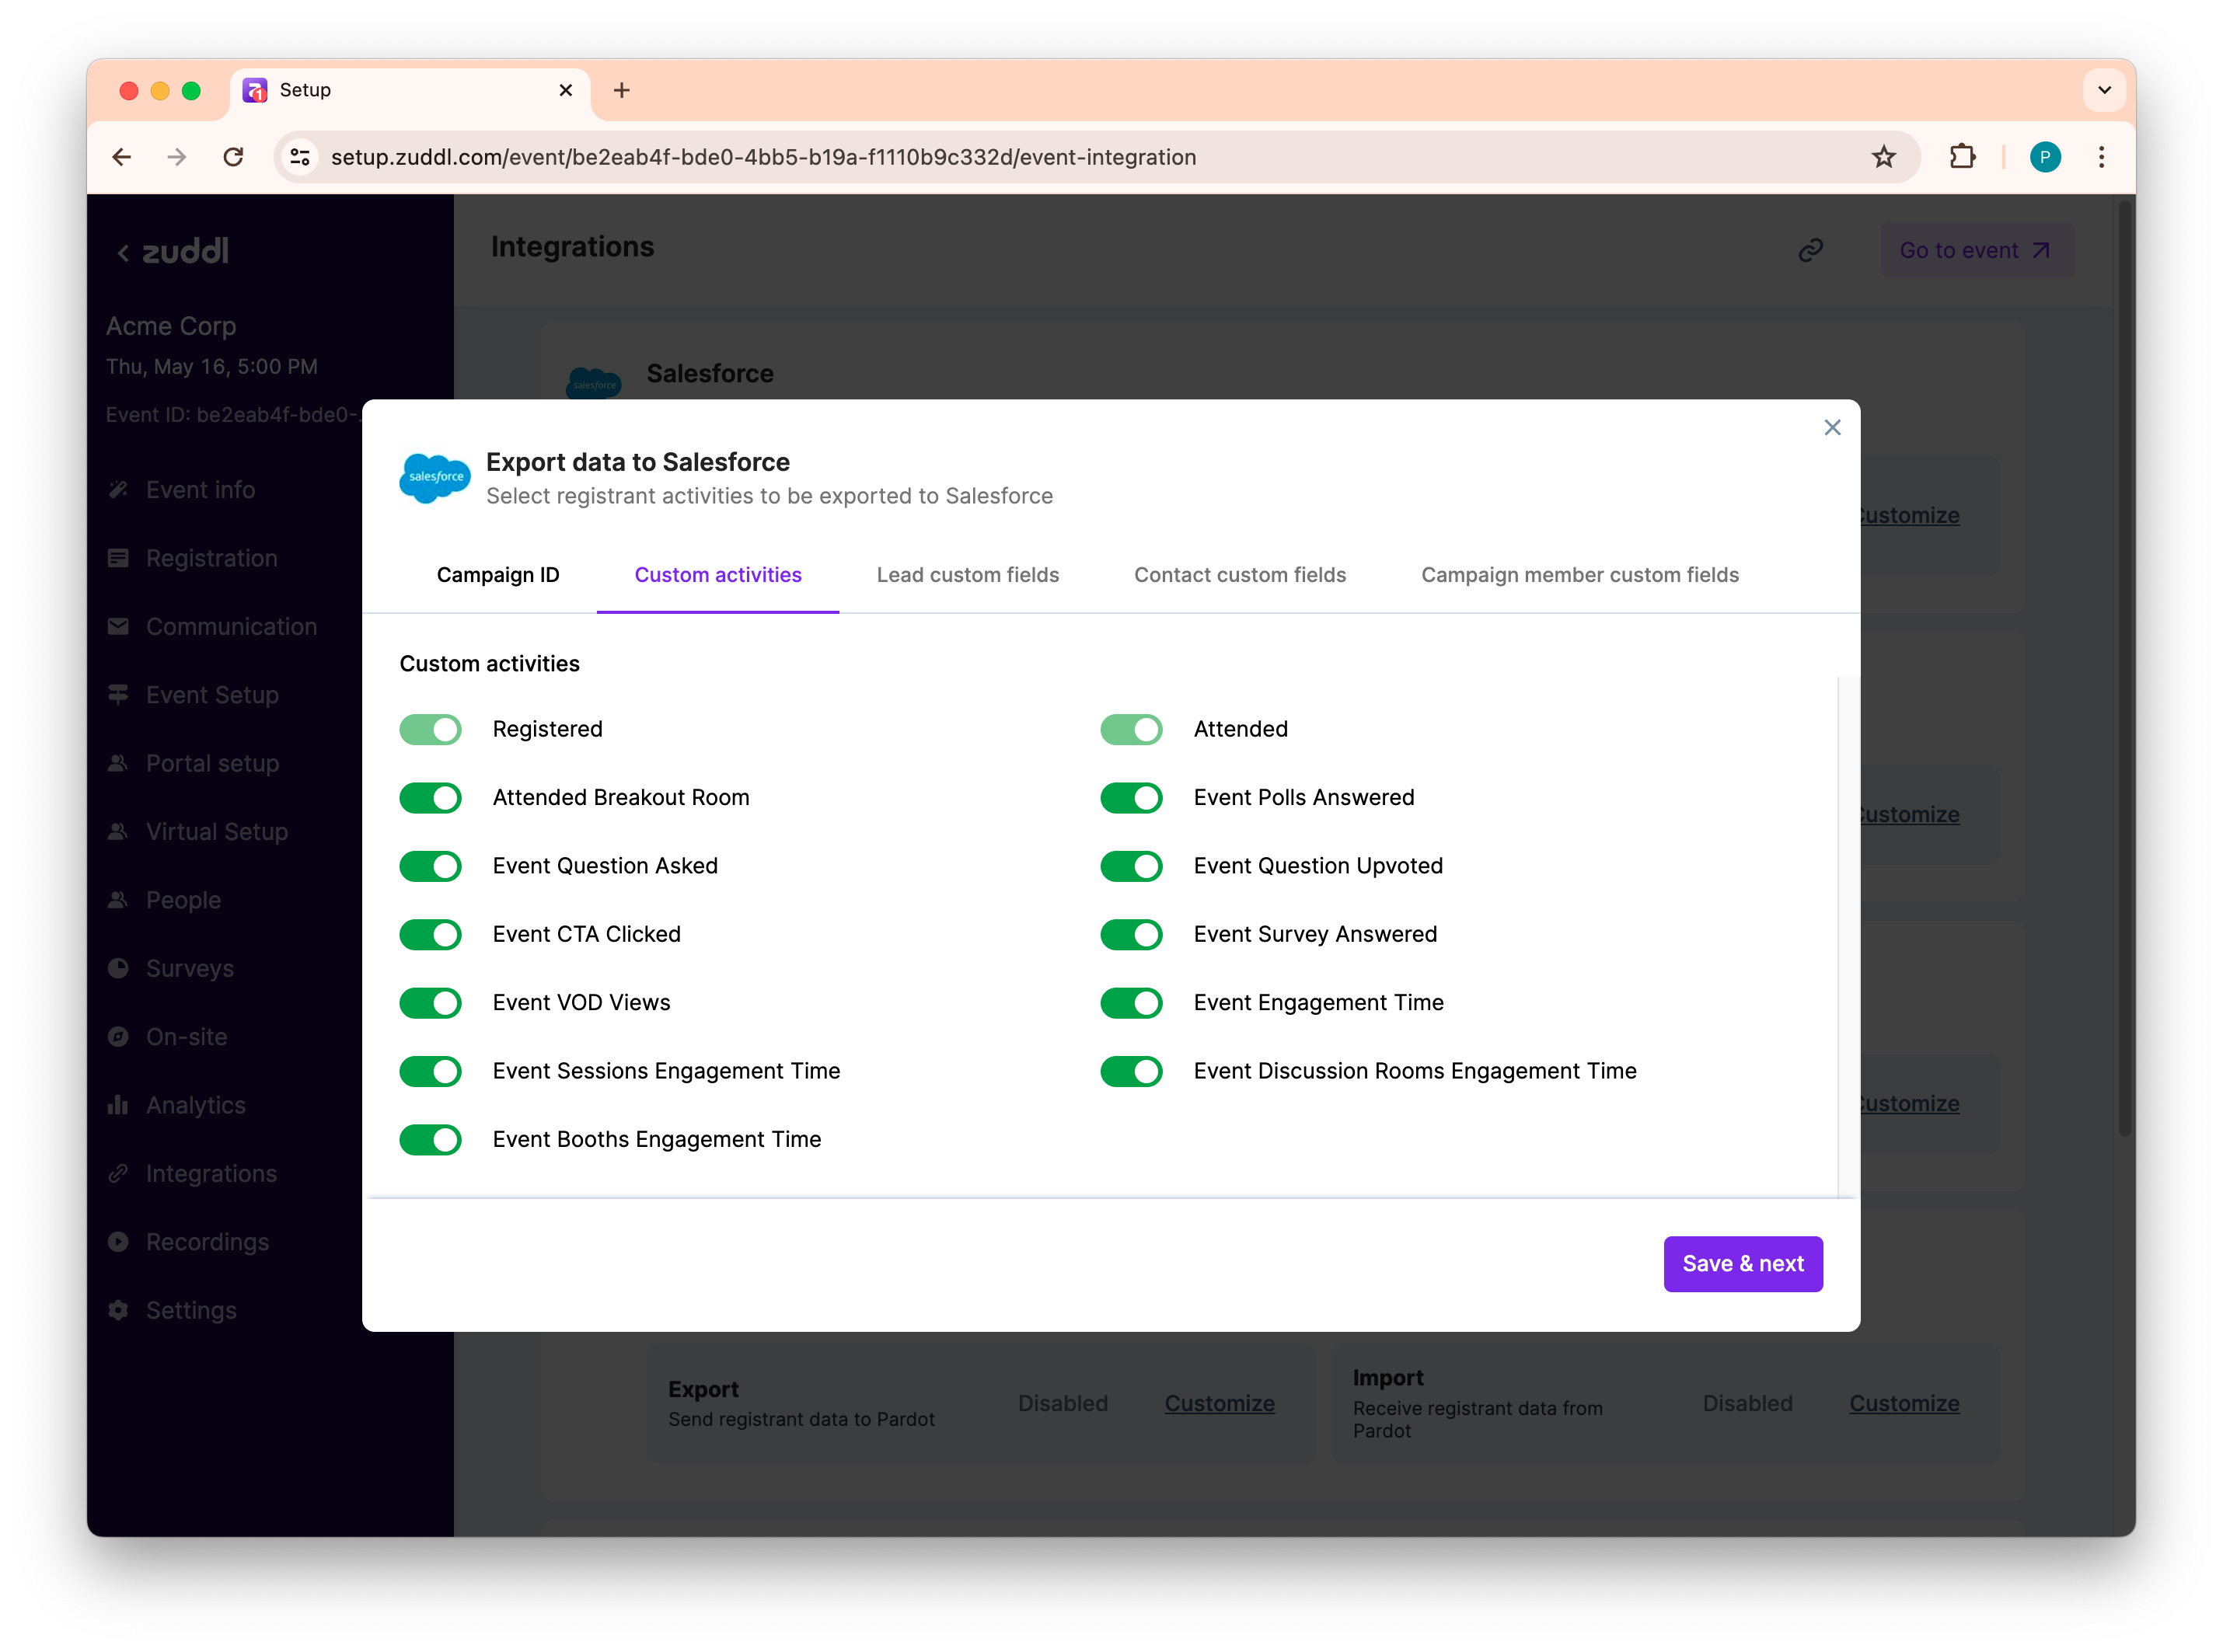
Task: Switch to Lead custom fields tab
Action: point(967,575)
